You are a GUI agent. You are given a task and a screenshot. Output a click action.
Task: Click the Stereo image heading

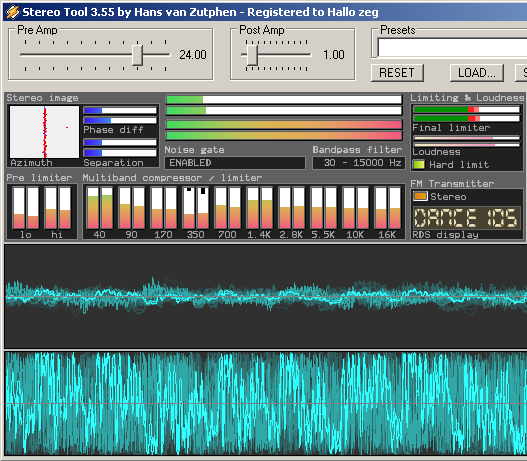pos(42,98)
